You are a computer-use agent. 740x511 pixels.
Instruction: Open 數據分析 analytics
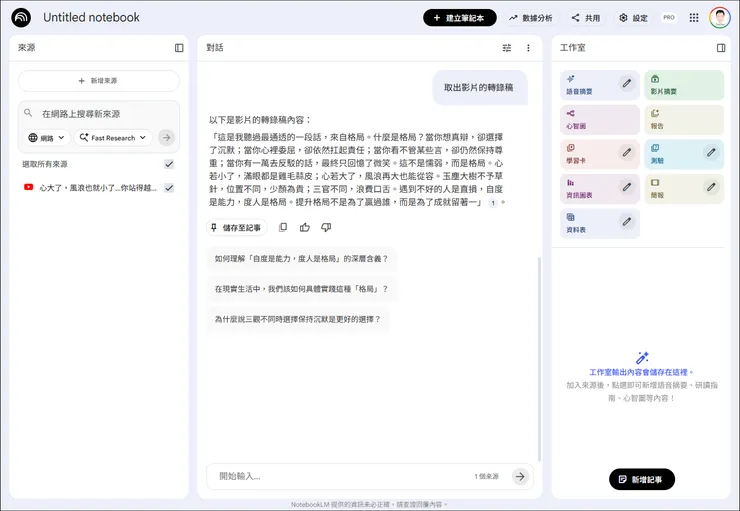coord(530,18)
